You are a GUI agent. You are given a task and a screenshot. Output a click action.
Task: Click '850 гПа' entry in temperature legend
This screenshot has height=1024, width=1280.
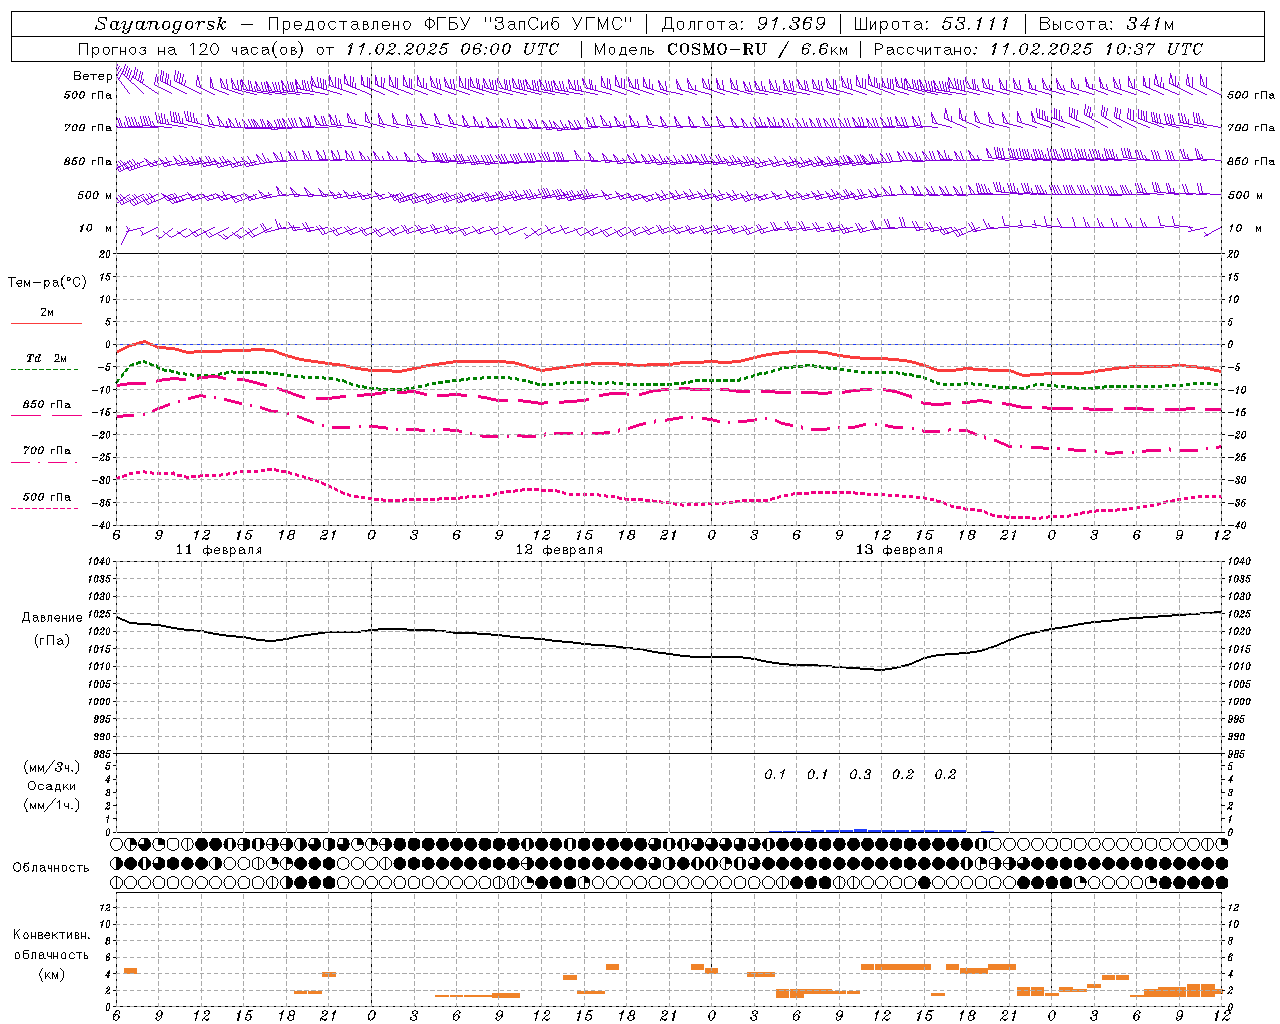coord(47,405)
